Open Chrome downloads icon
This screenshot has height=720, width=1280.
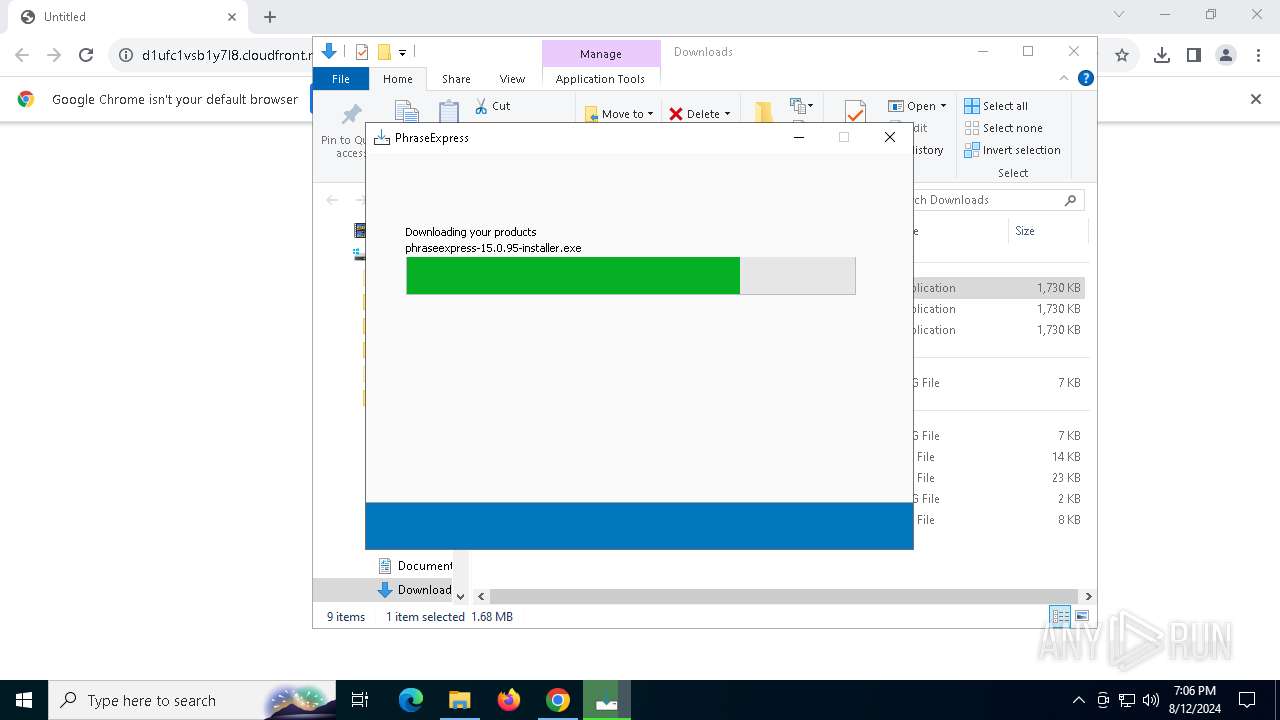[x=1162, y=56]
